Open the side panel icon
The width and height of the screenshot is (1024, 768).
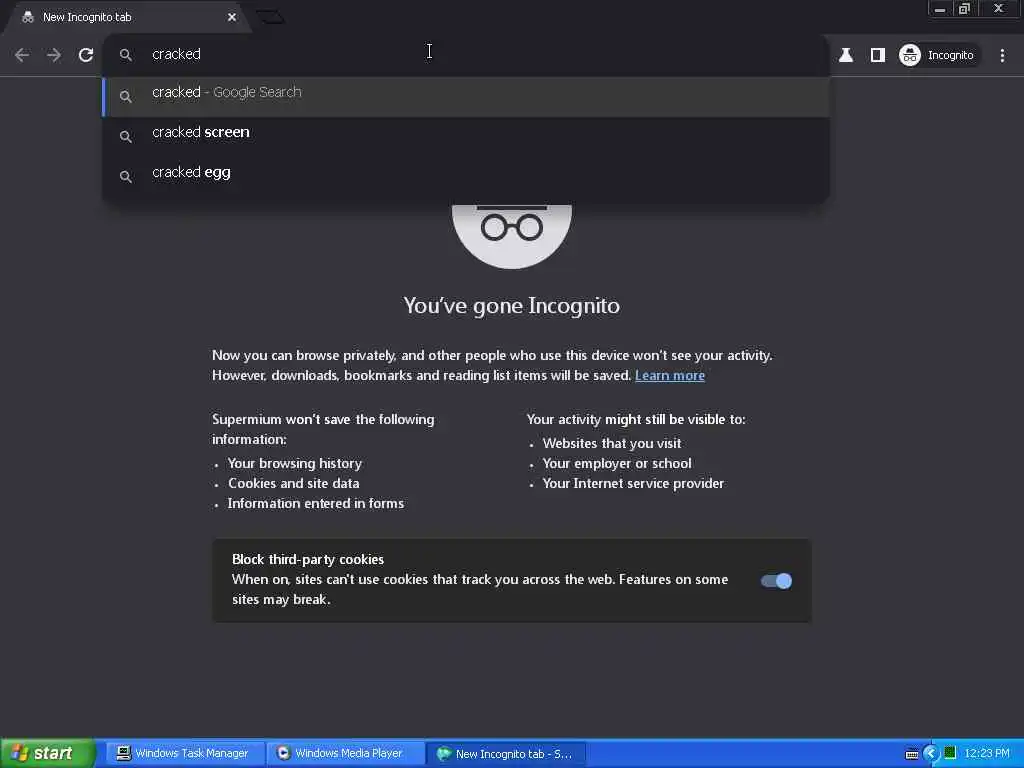pyautogui.click(x=878, y=55)
